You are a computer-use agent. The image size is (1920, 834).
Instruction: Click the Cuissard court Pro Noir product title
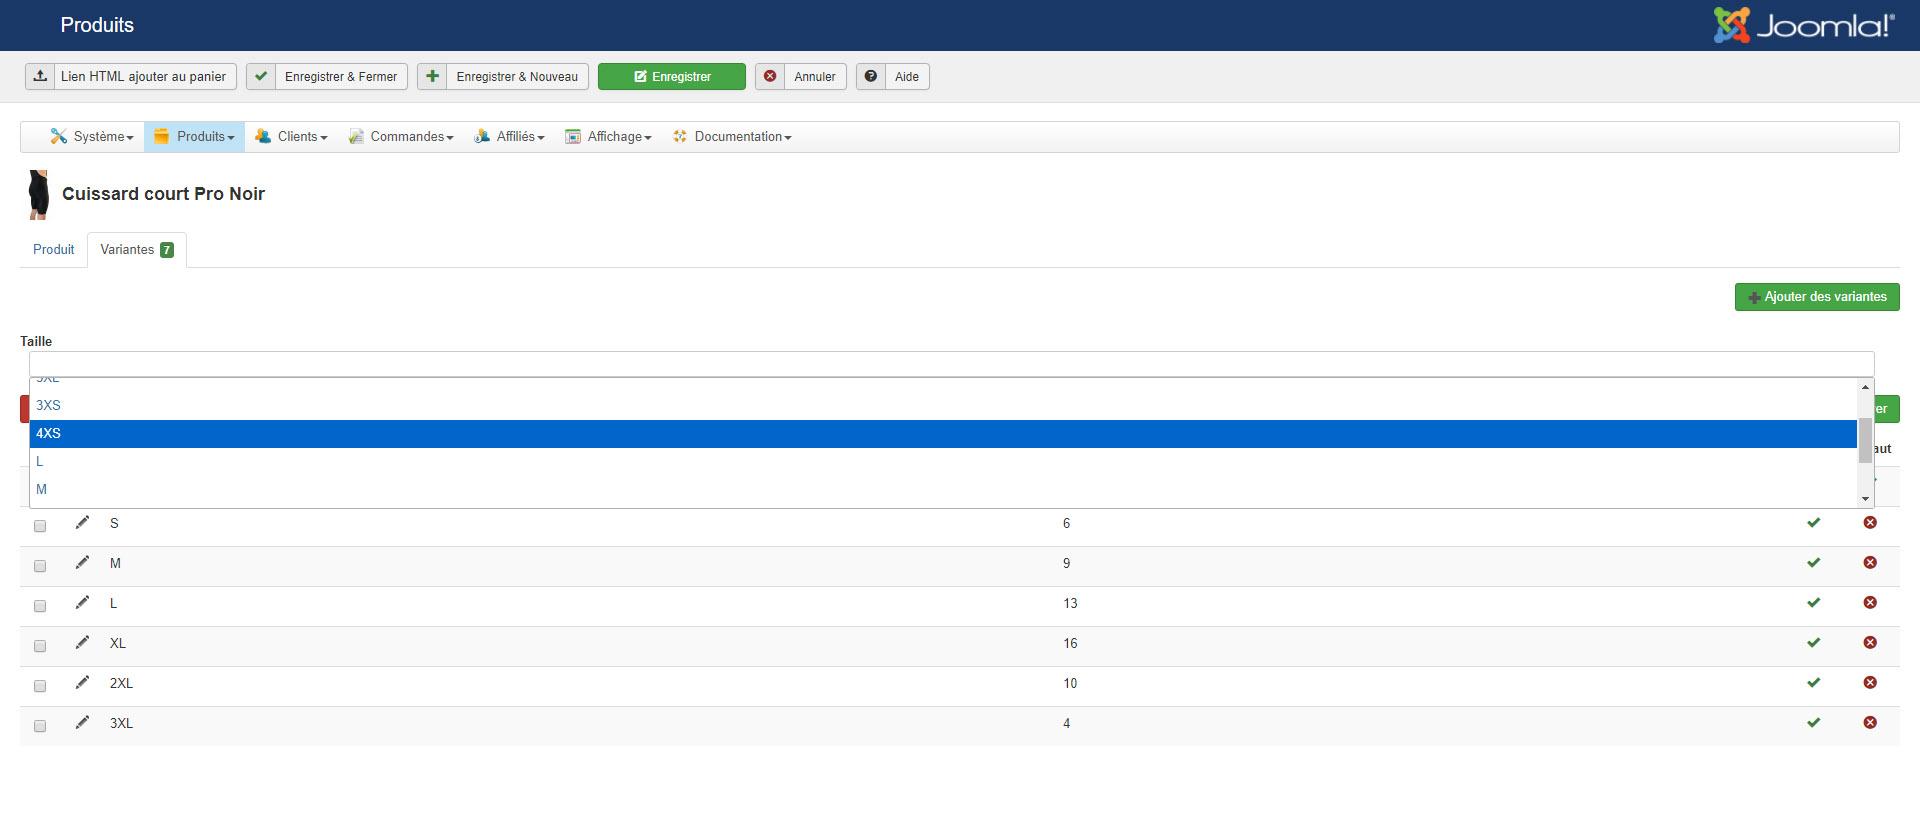(x=163, y=194)
